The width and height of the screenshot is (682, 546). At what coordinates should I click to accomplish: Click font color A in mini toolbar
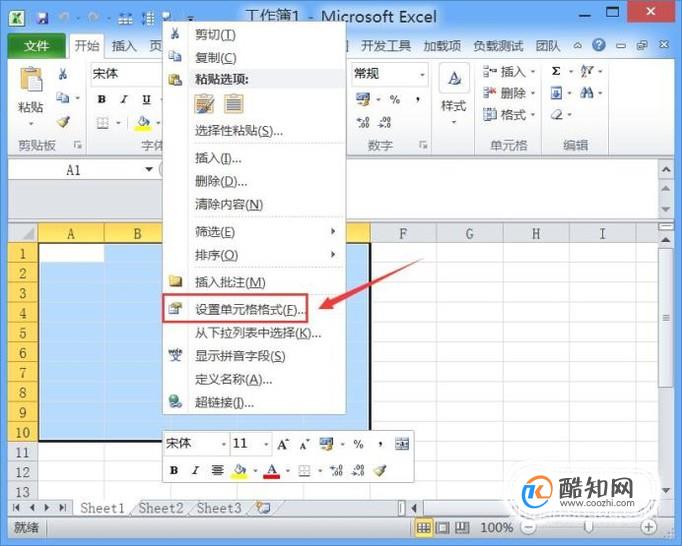[x=272, y=471]
